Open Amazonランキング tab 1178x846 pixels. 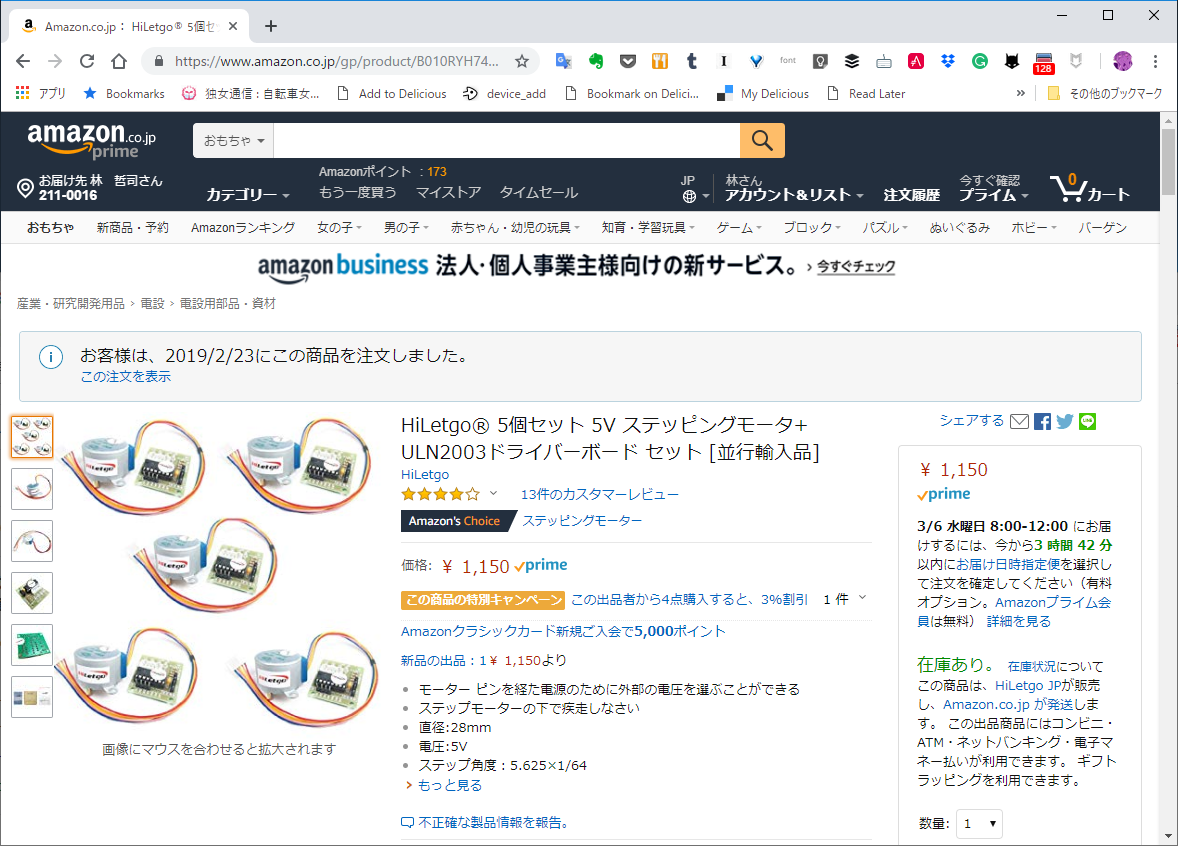coord(243,228)
